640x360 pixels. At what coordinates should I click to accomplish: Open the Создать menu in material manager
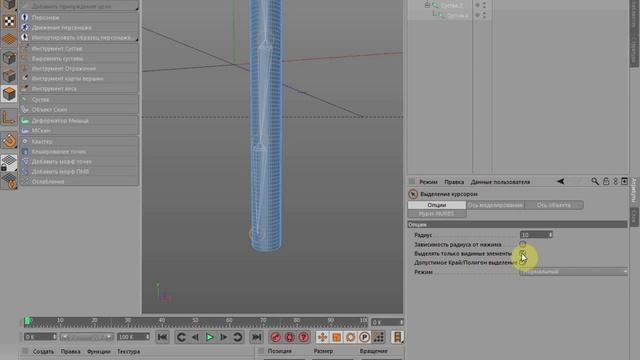43,351
